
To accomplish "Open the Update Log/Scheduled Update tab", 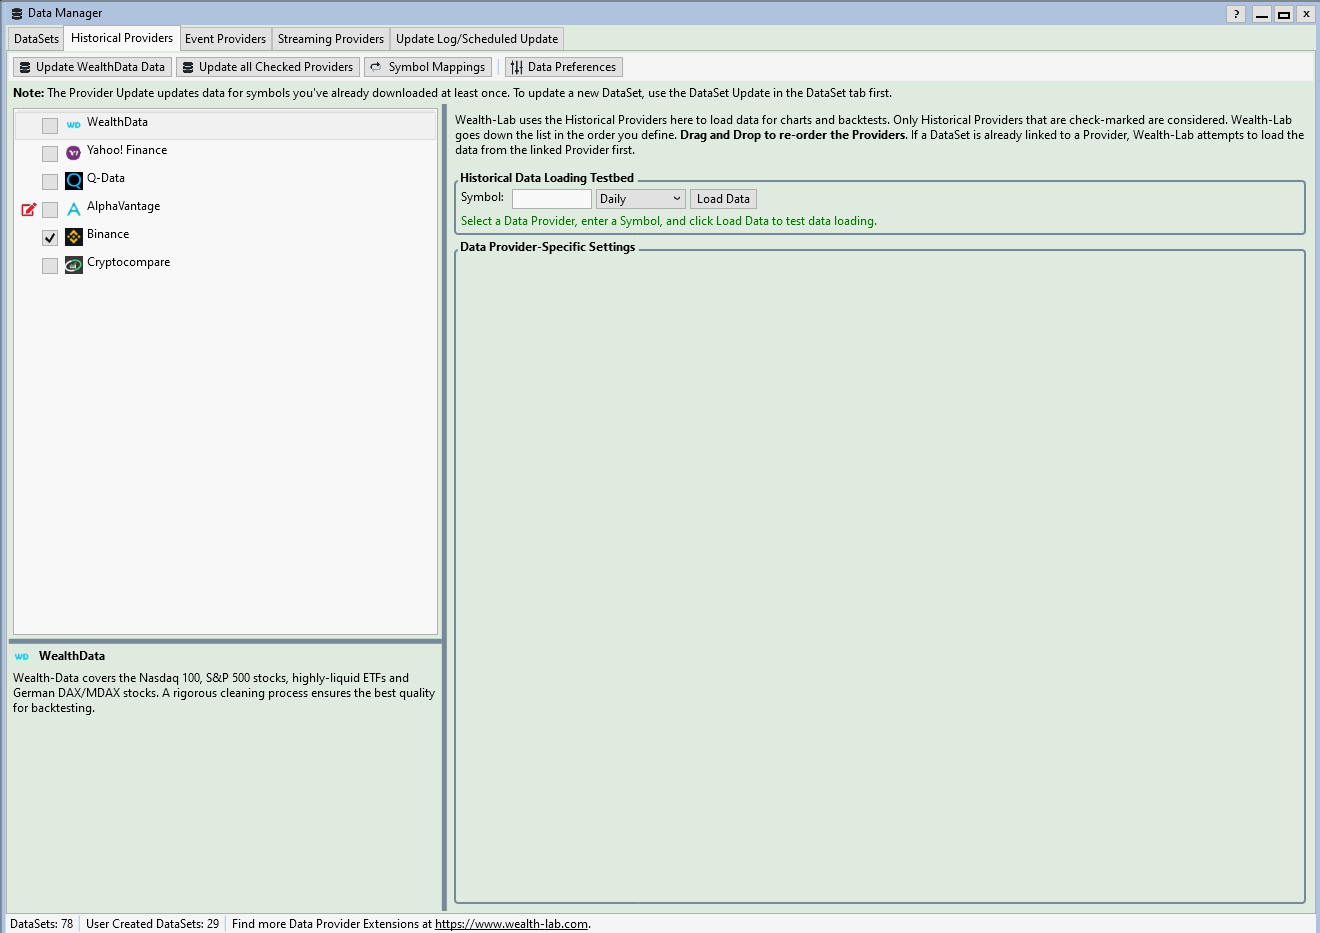I will point(477,39).
